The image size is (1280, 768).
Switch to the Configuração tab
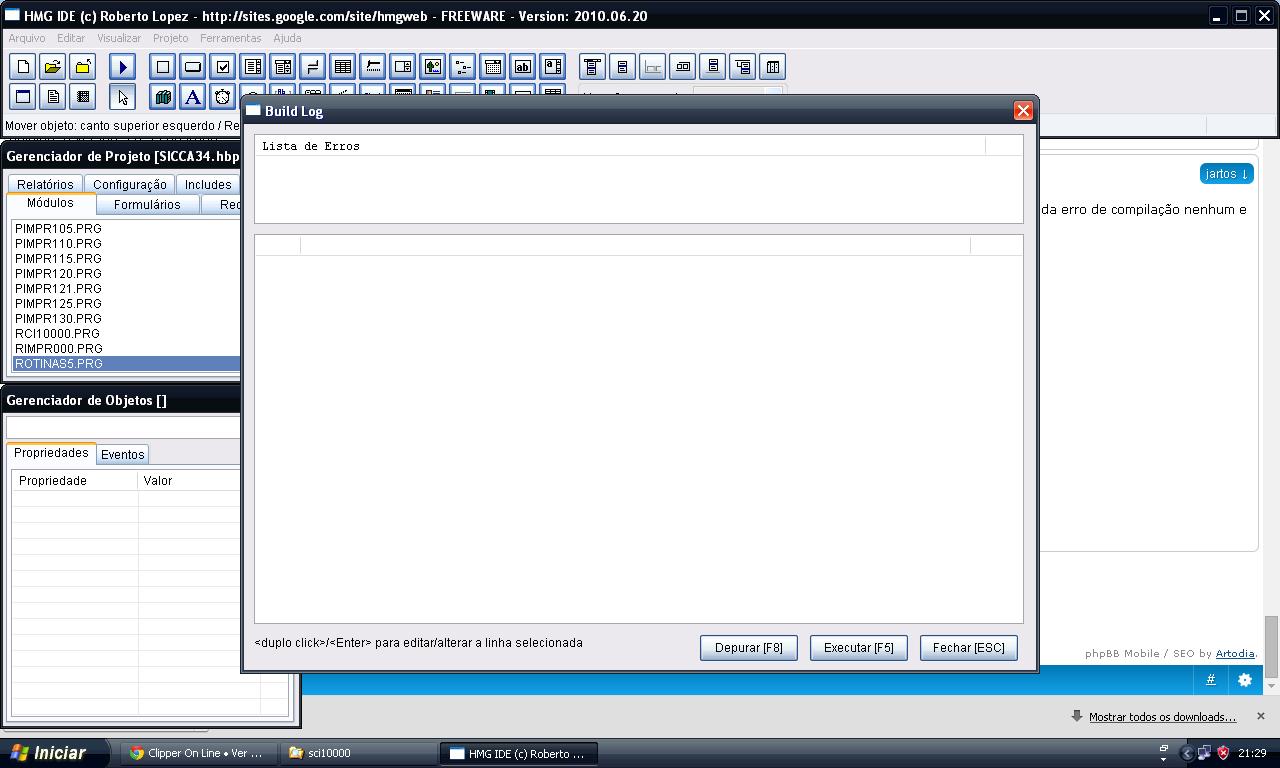pos(130,184)
